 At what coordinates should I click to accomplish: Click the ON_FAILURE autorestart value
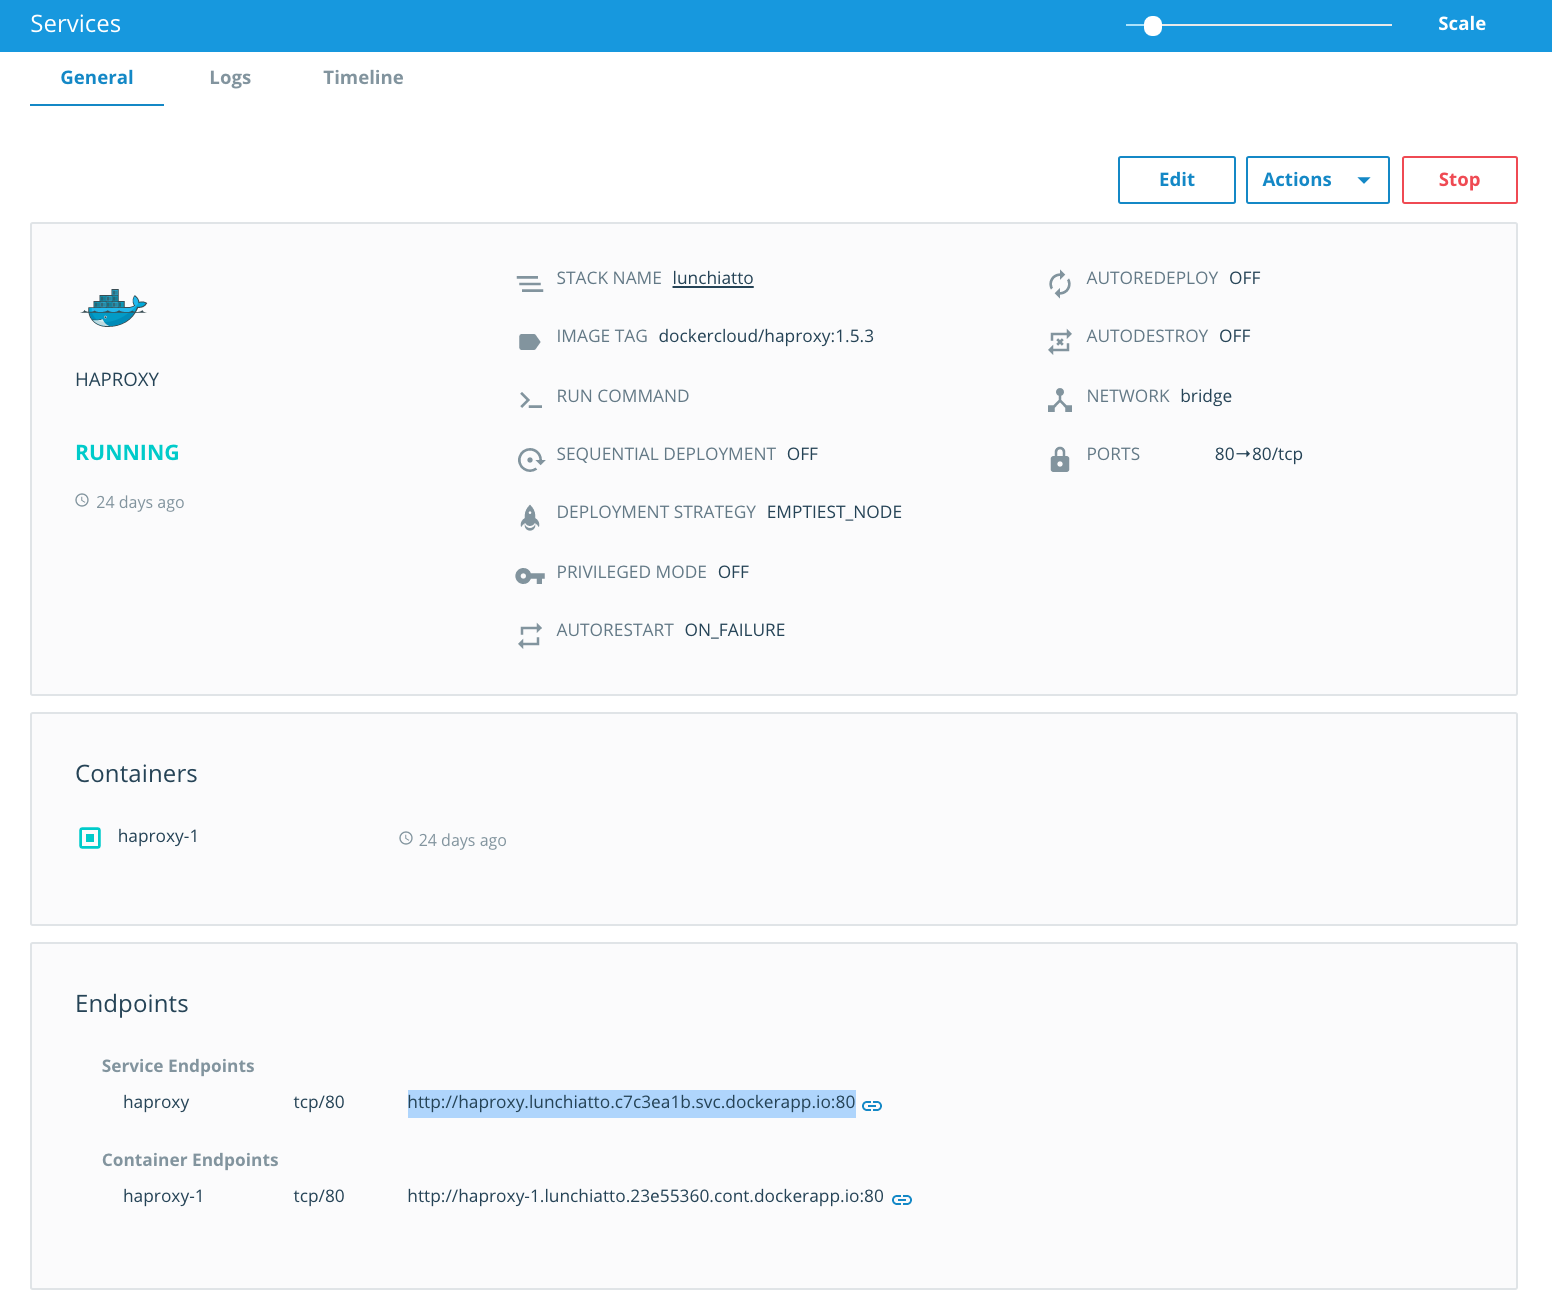tap(735, 630)
